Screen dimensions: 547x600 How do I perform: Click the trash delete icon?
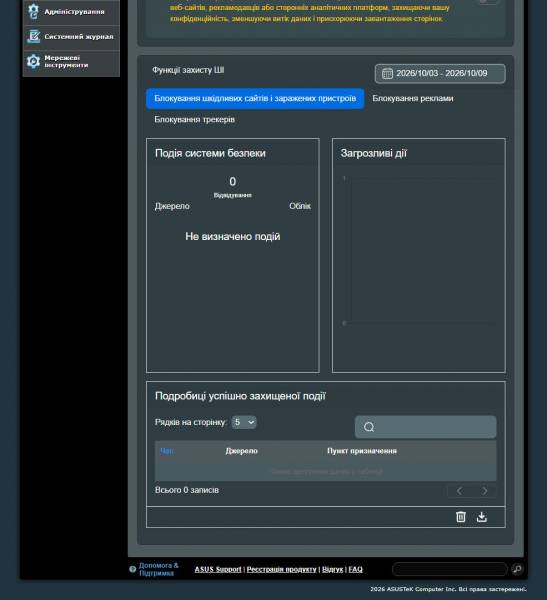tap(461, 517)
